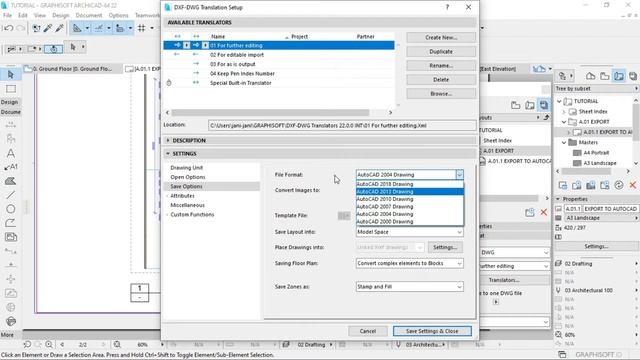Click the translator list horizontal scrollbar

click(270, 112)
